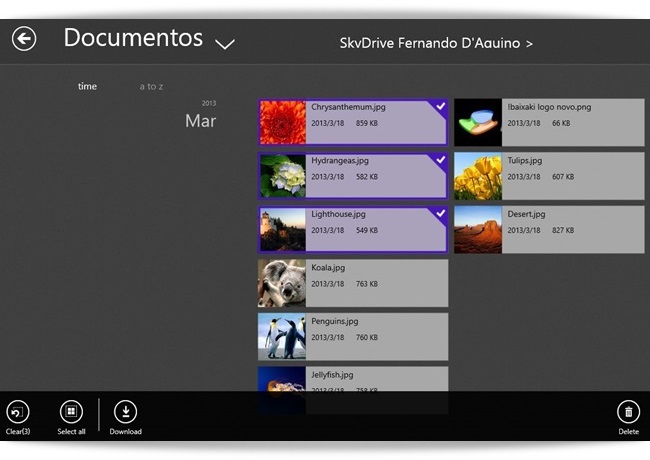Select the Desert.jpg file name
Screen dimensions: 650x460
pos(526,214)
